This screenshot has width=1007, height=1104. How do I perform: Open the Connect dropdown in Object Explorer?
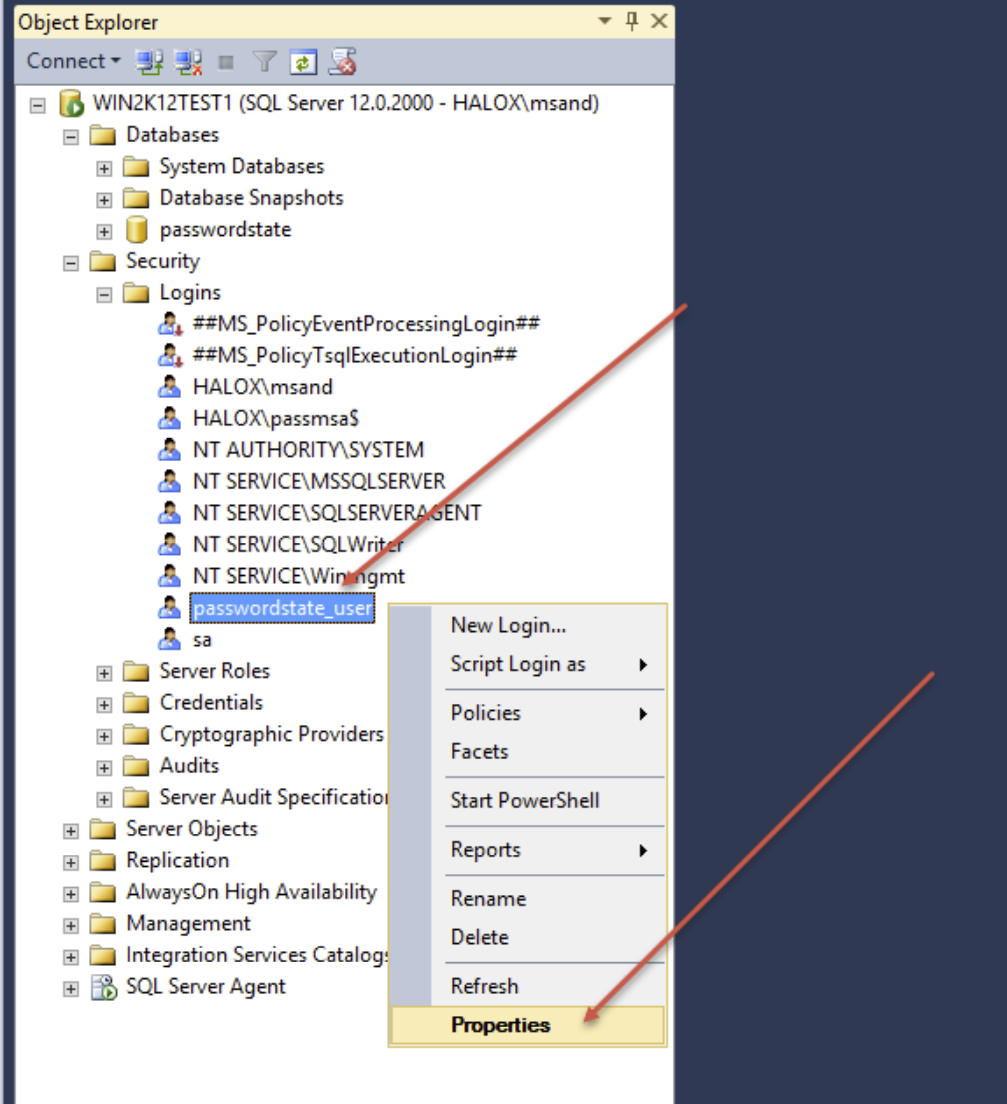click(73, 61)
